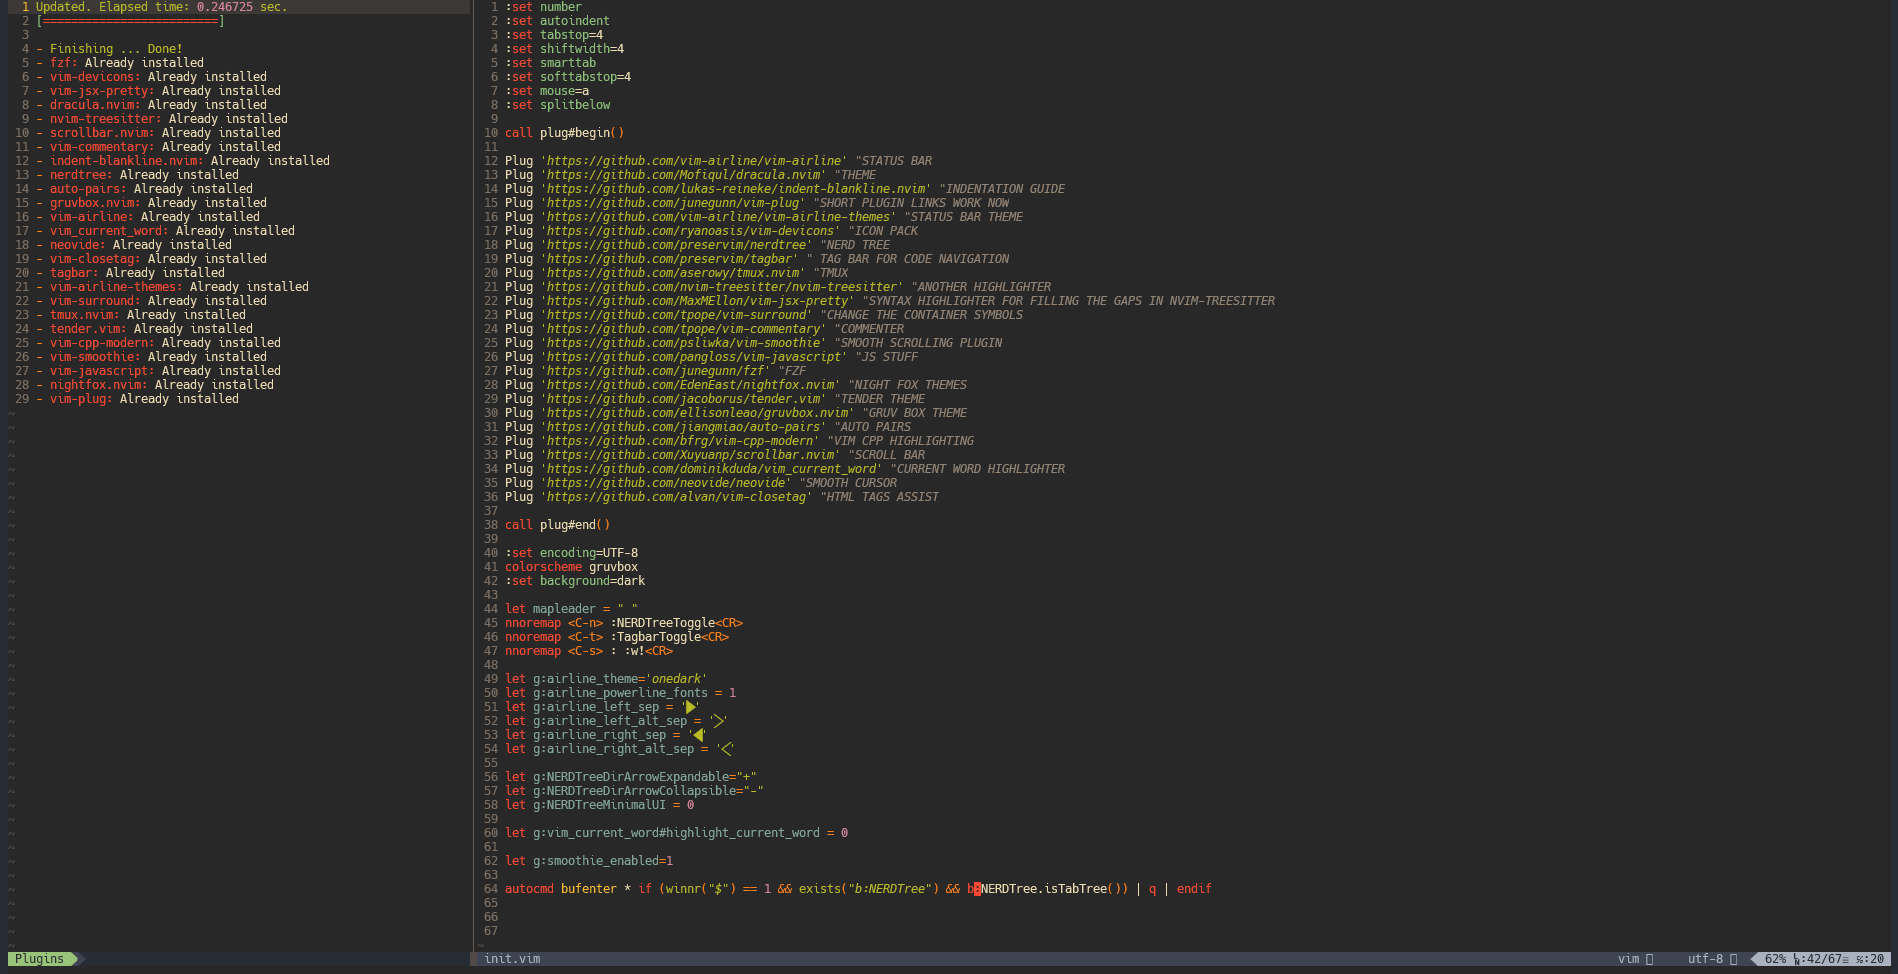Click the lock icon beside utf-8 in statusline

(1734, 959)
